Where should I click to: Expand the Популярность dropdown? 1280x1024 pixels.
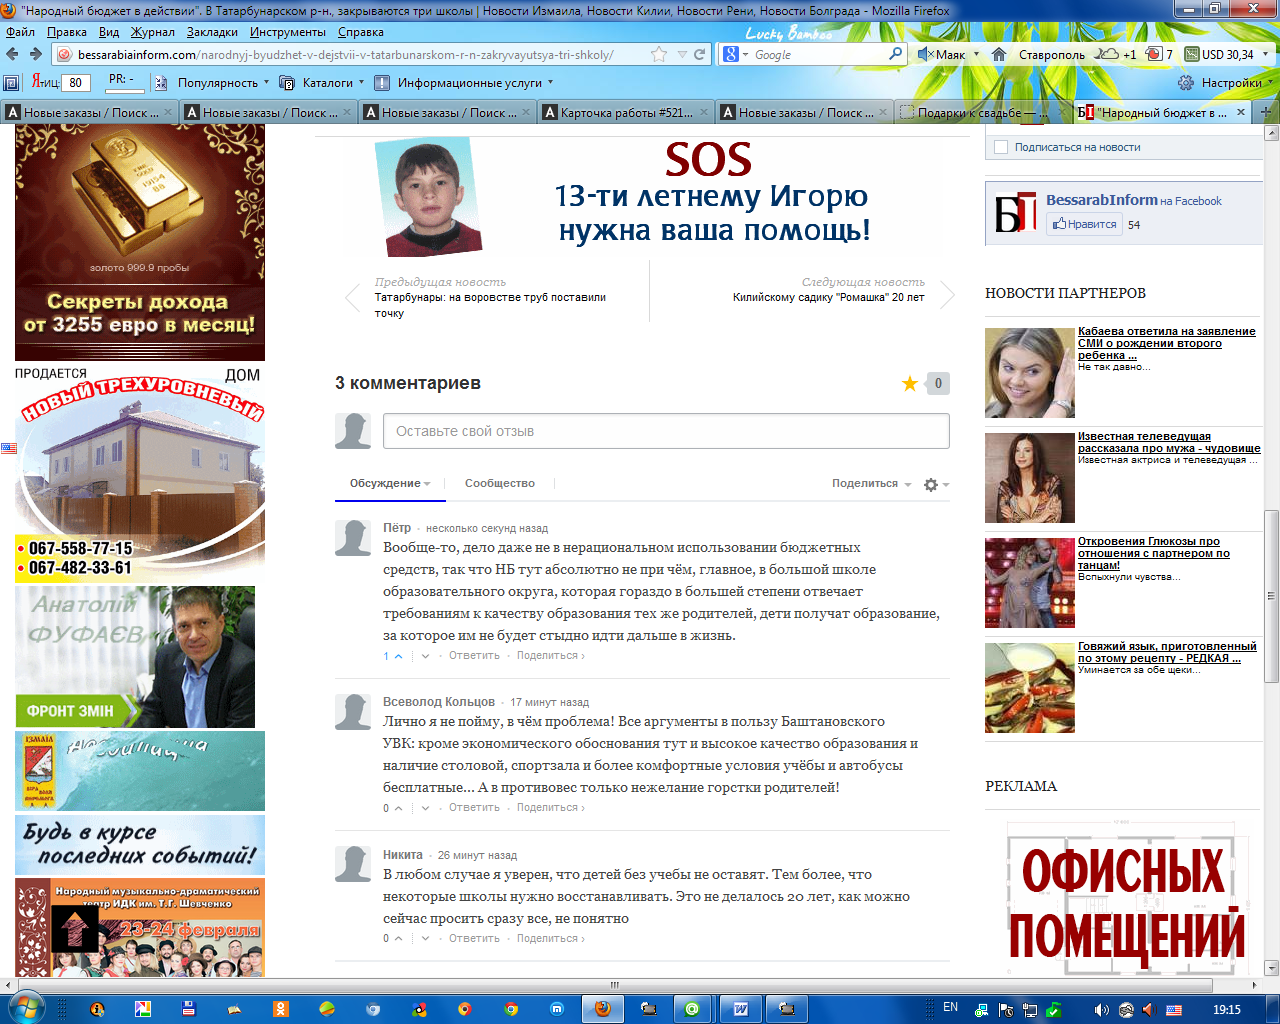(x=266, y=82)
